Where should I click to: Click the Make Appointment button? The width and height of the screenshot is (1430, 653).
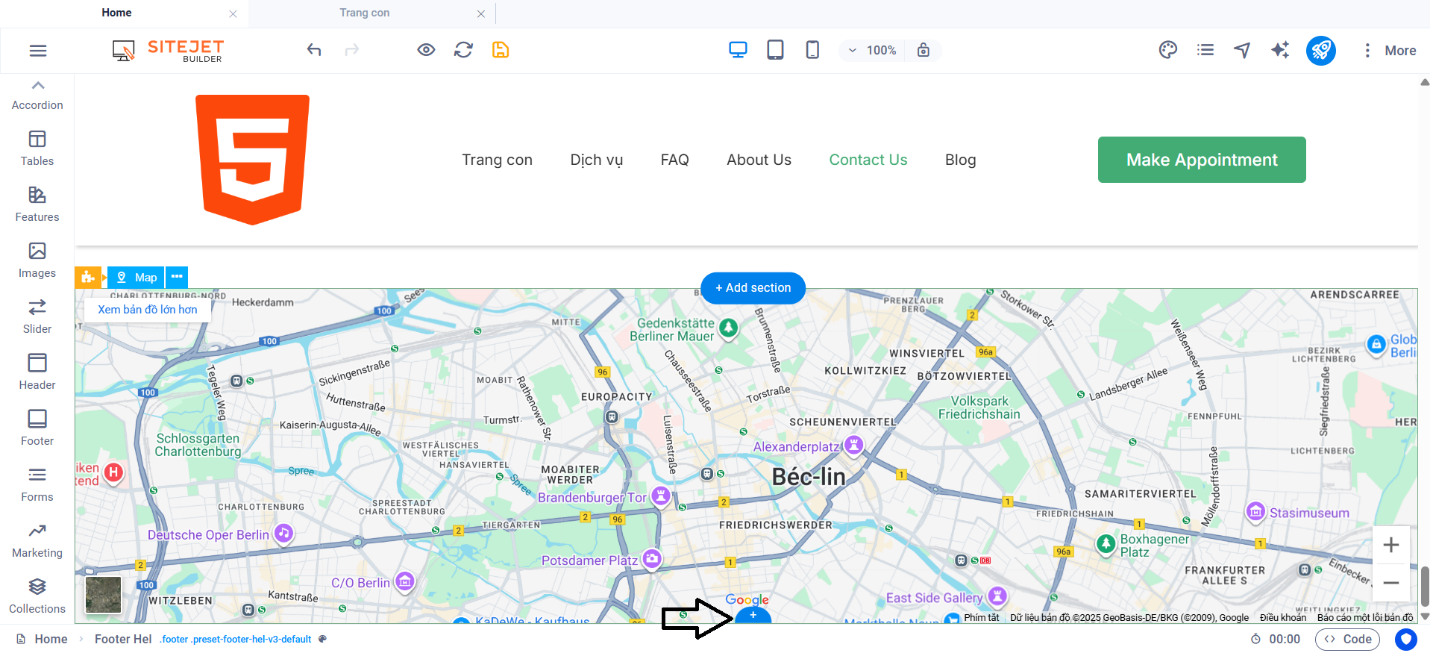coord(1201,160)
